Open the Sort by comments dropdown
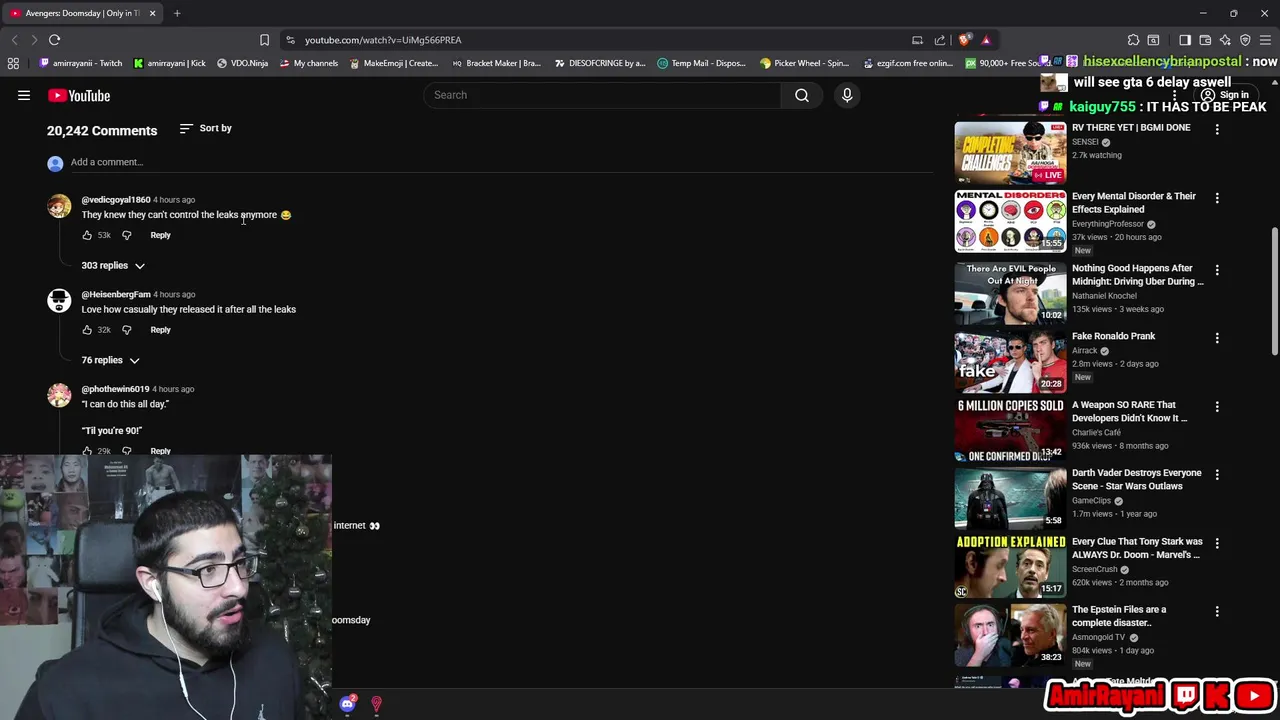Screen dimensions: 1280x720 (205, 128)
